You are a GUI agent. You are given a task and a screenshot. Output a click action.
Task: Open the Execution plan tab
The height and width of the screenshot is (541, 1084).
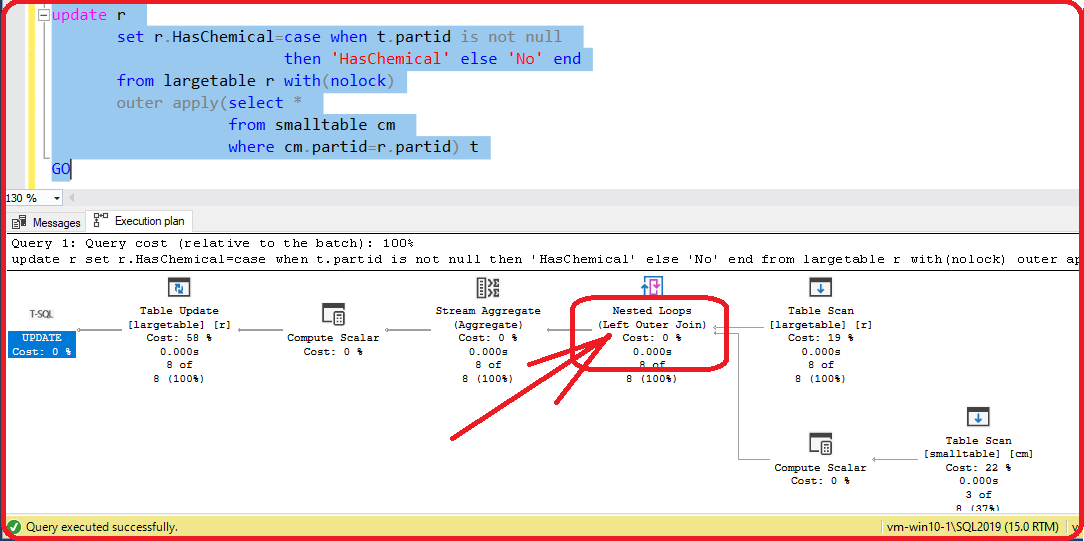coord(140,221)
